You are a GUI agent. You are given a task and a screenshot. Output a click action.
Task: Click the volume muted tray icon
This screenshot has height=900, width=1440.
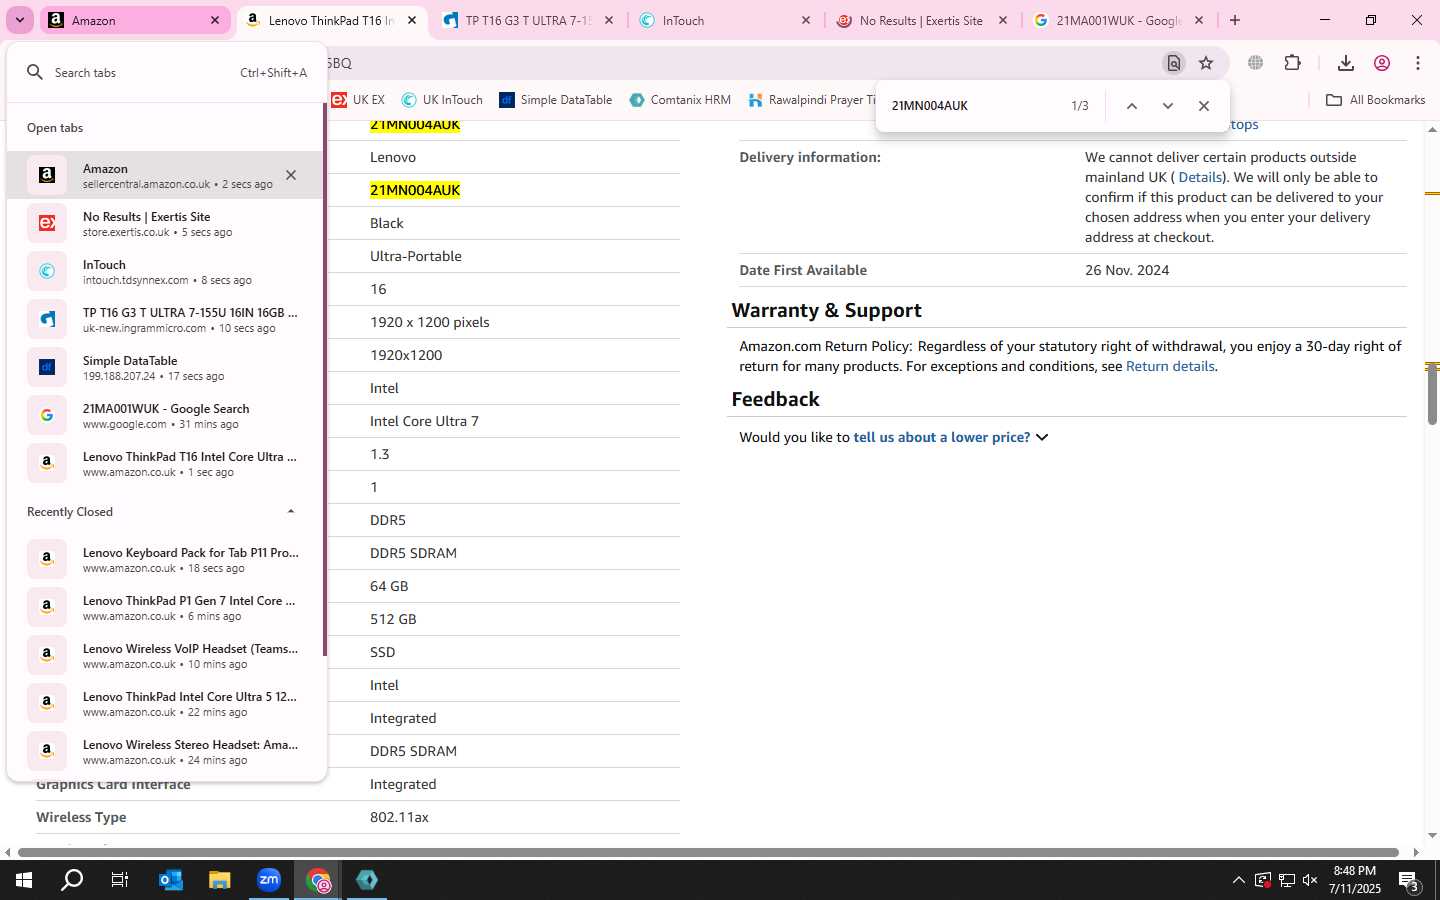tap(1310, 880)
